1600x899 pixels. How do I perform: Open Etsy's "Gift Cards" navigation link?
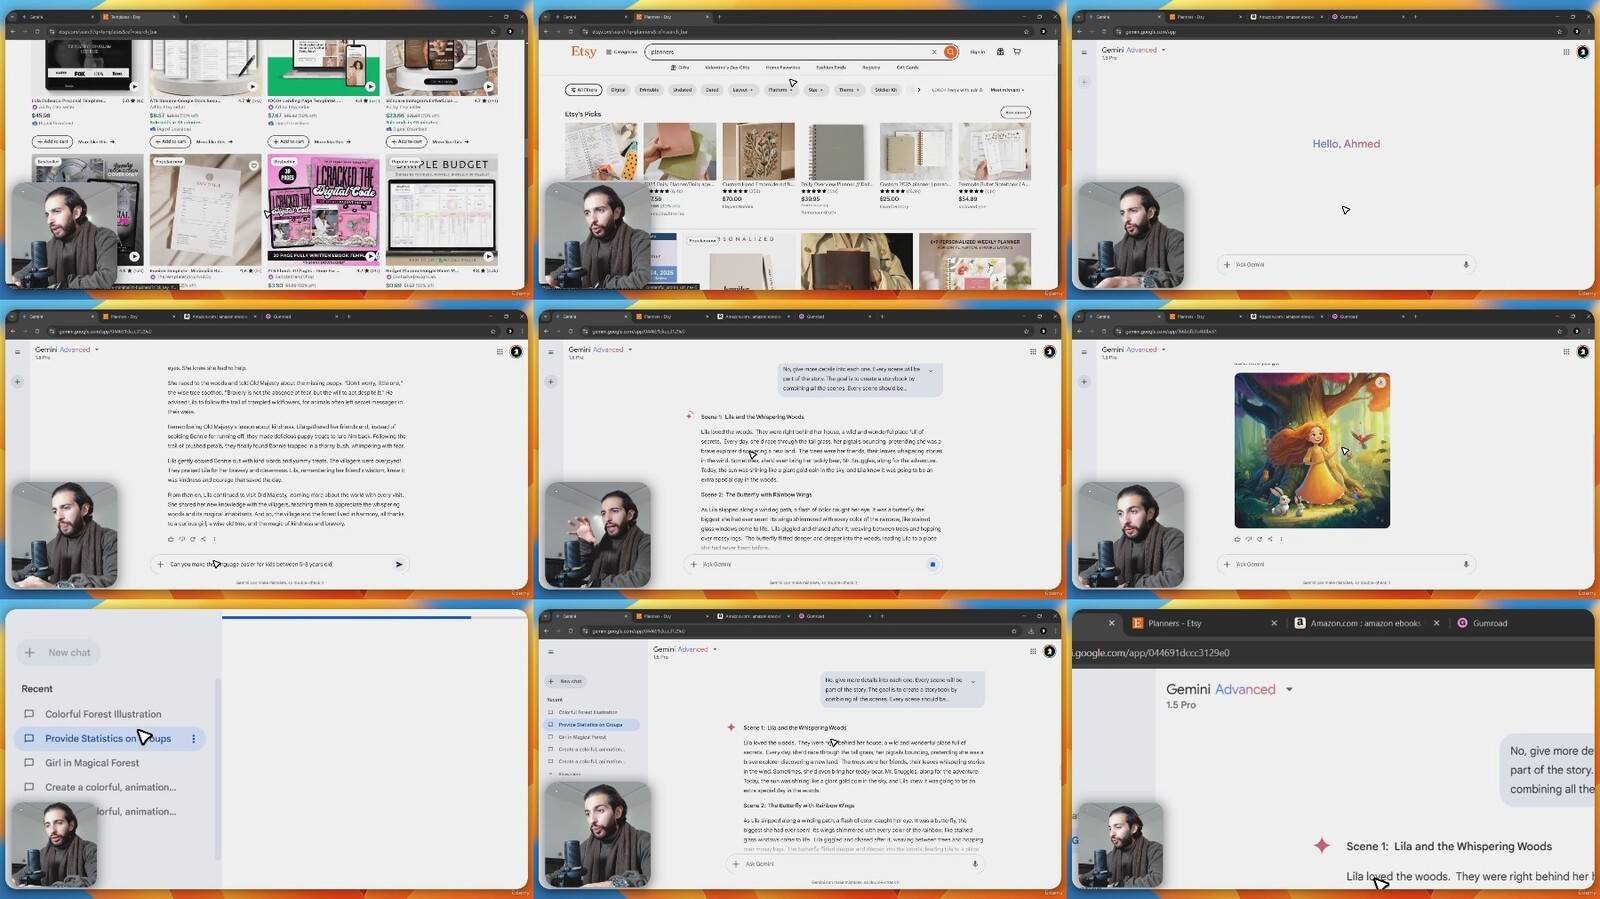click(x=907, y=68)
